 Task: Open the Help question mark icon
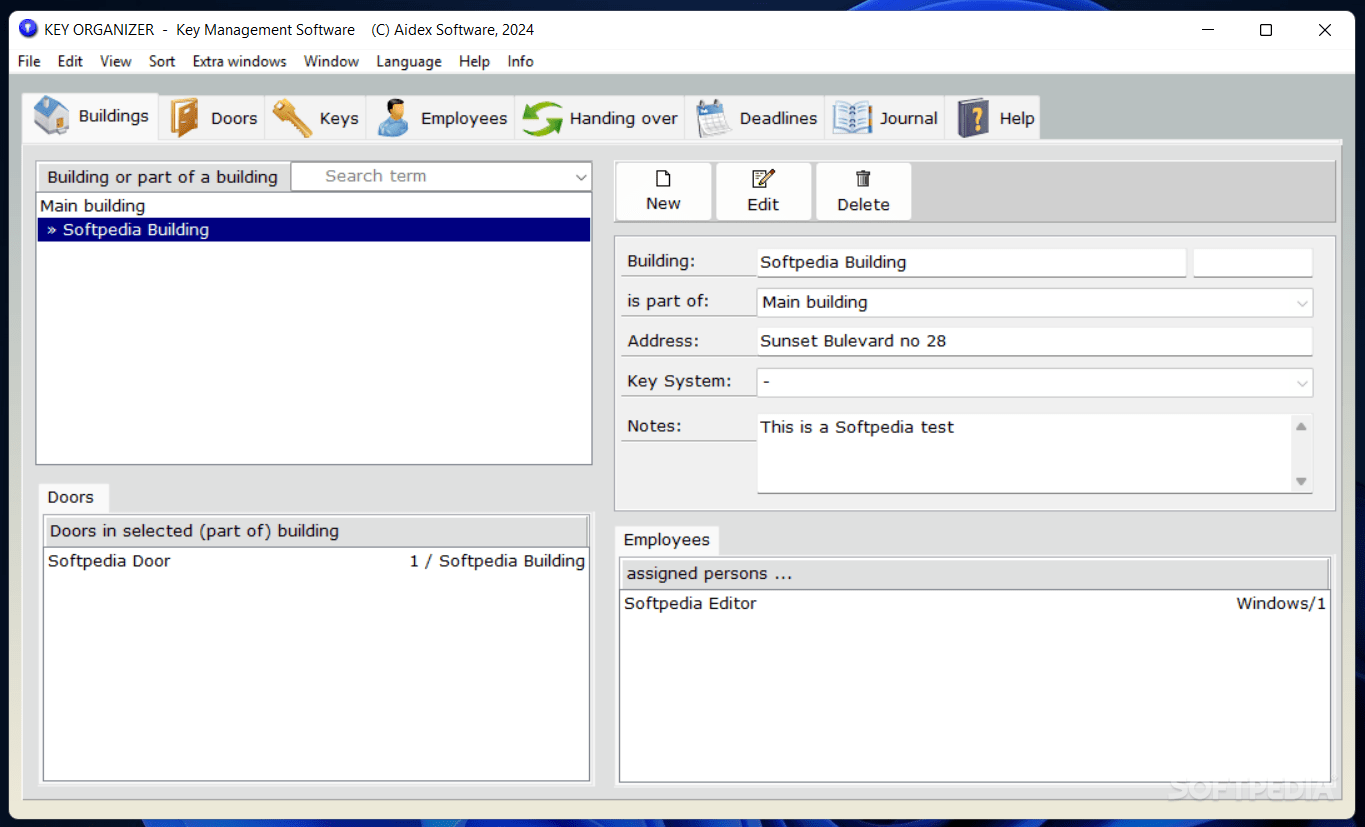pos(972,116)
